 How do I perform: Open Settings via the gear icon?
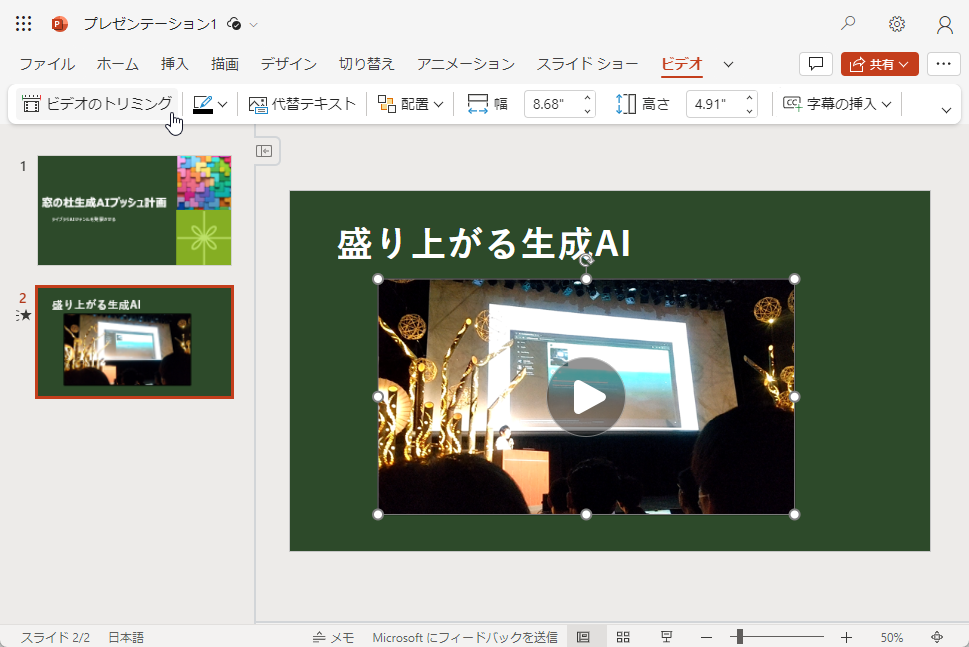[x=896, y=23]
